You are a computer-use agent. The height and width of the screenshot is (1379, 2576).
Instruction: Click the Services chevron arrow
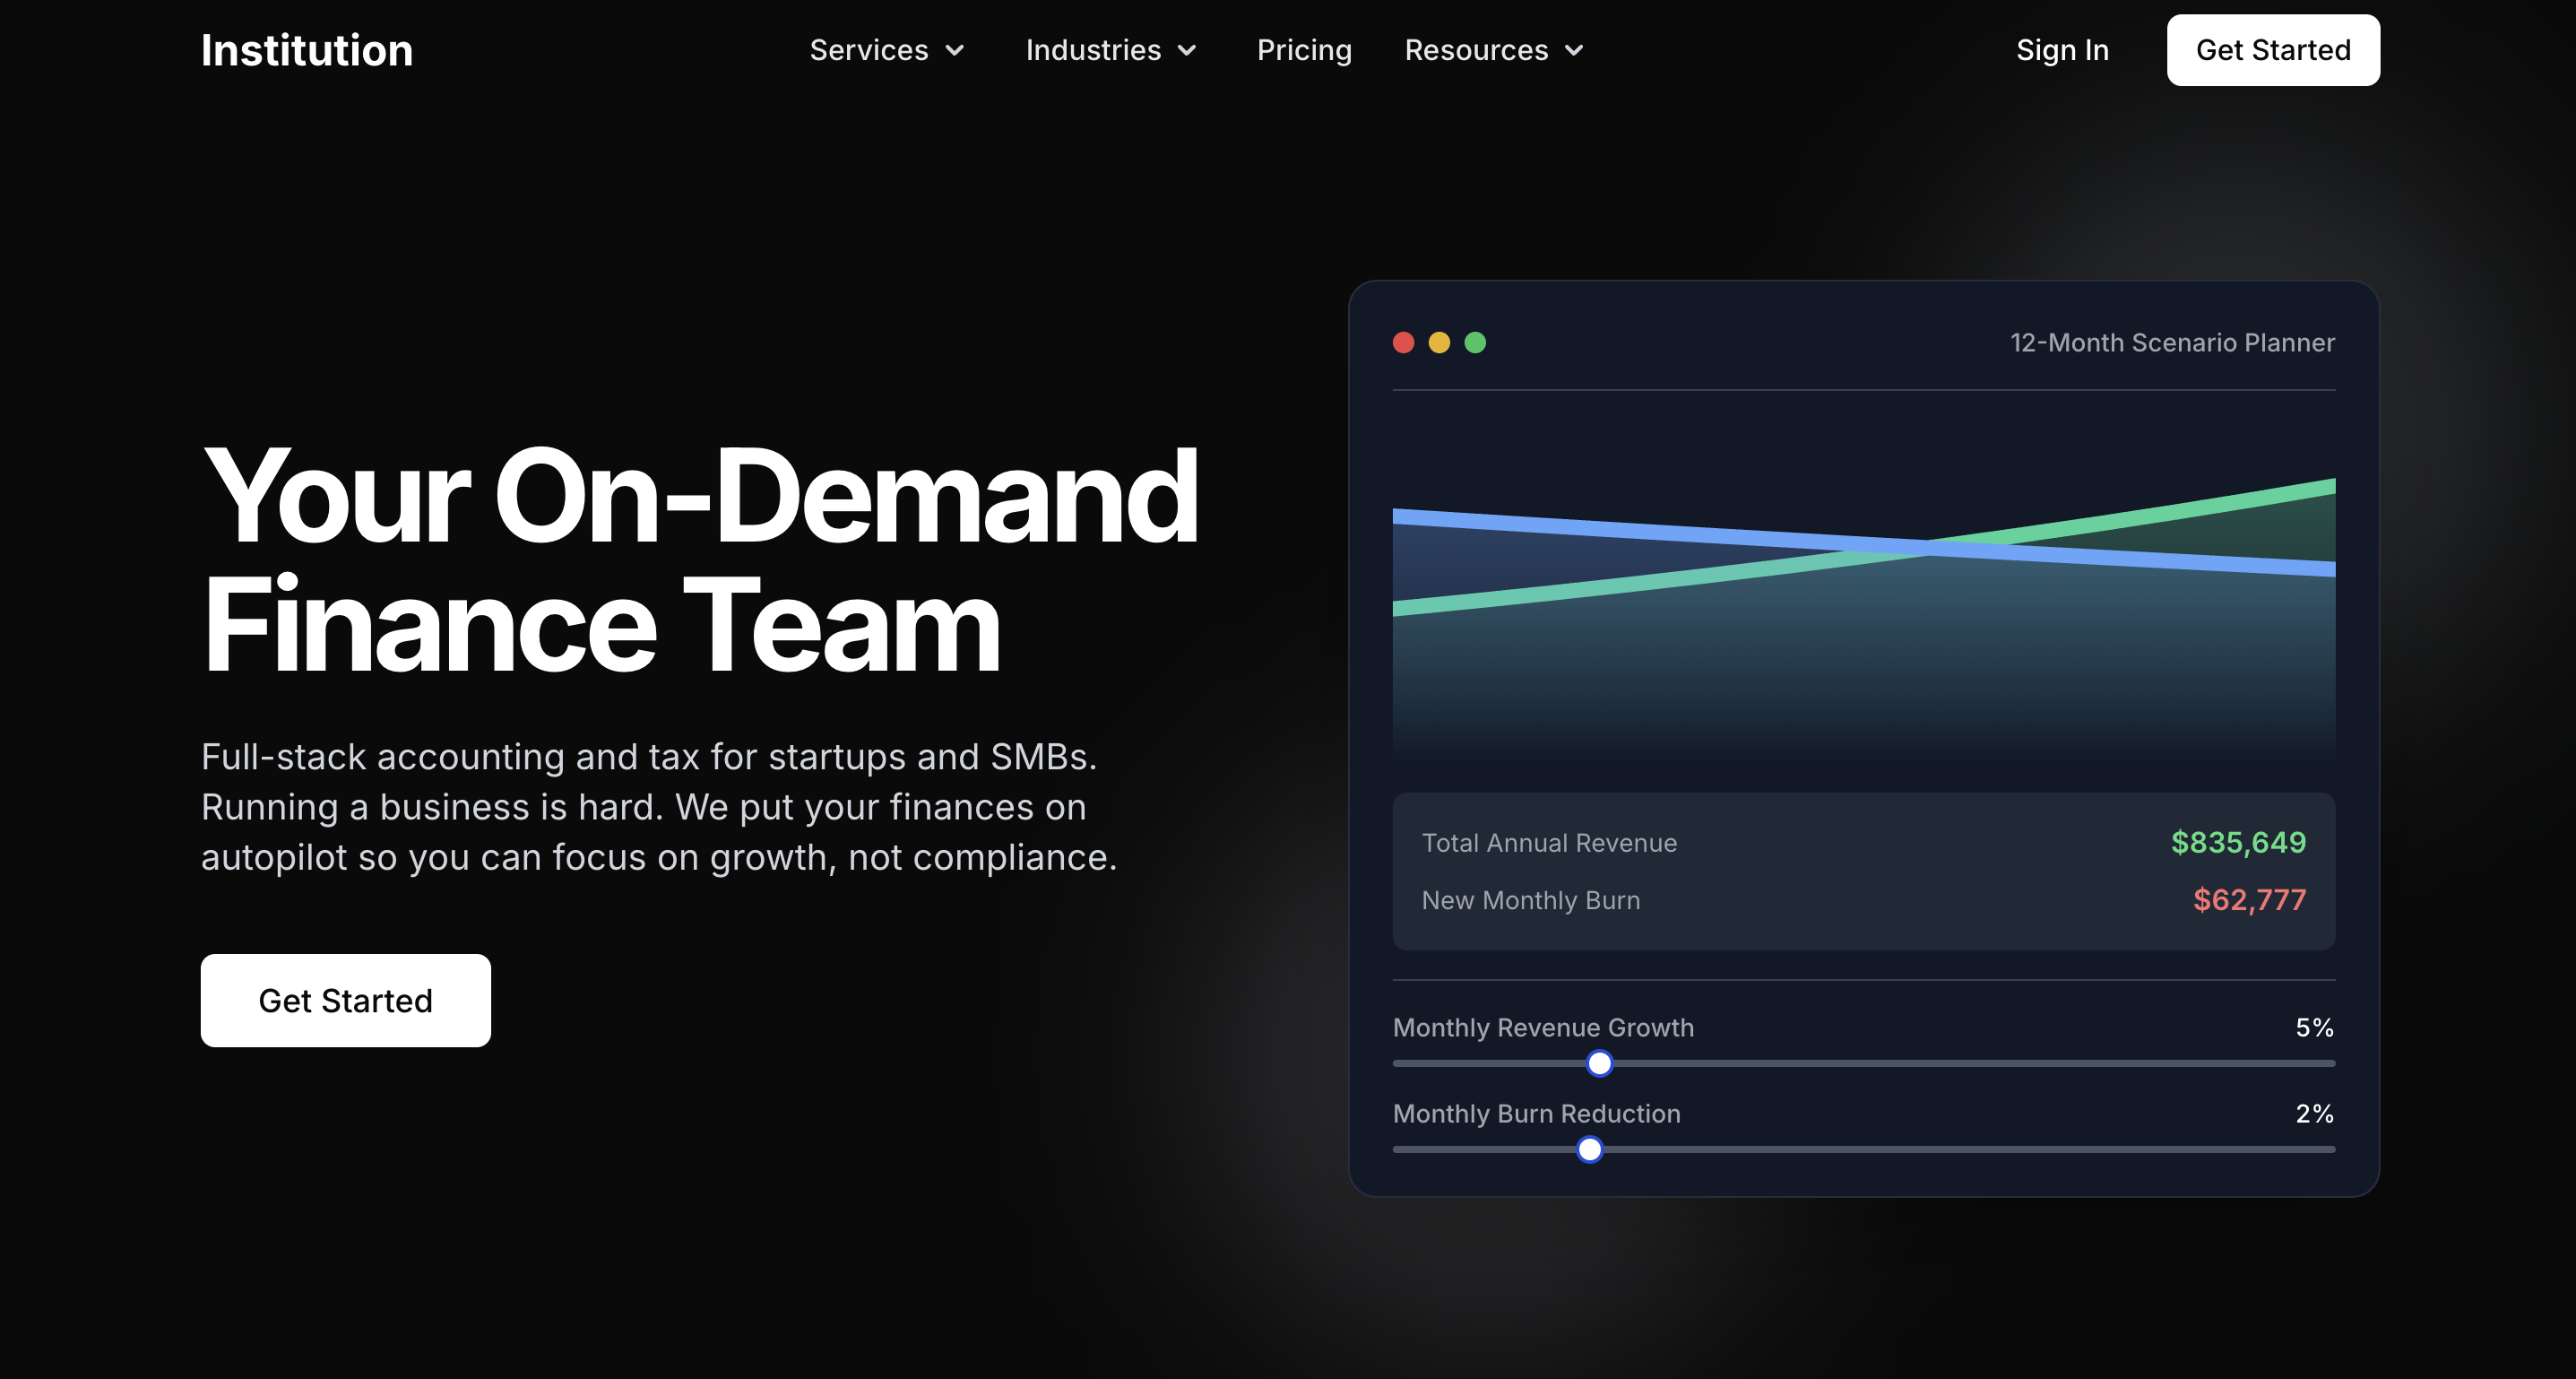(955, 51)
